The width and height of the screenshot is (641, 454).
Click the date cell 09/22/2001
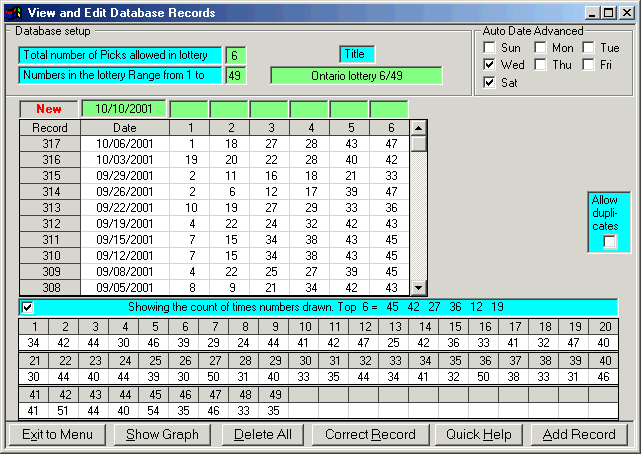point(125,208)
